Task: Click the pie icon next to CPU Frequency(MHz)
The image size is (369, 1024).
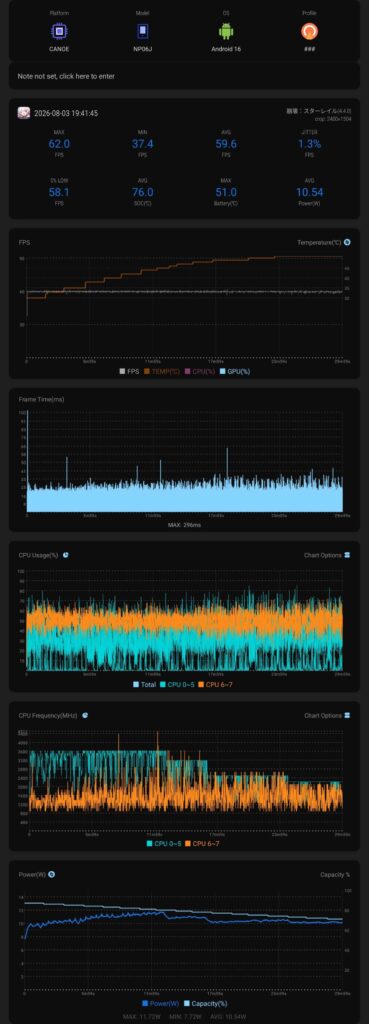Action: click(x=85, y=716)
